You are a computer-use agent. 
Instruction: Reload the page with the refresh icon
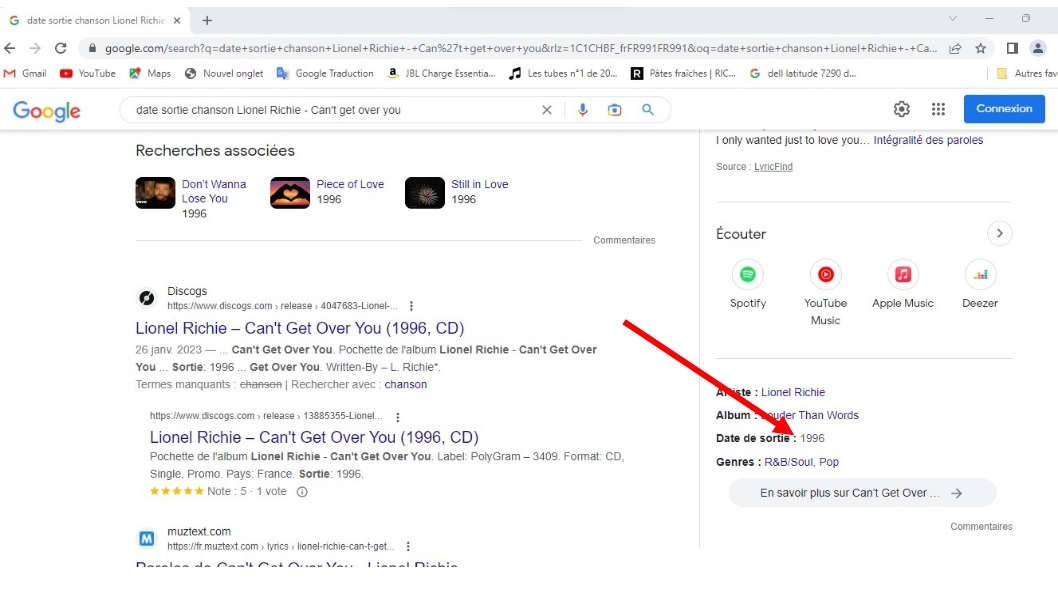[61, 48]
